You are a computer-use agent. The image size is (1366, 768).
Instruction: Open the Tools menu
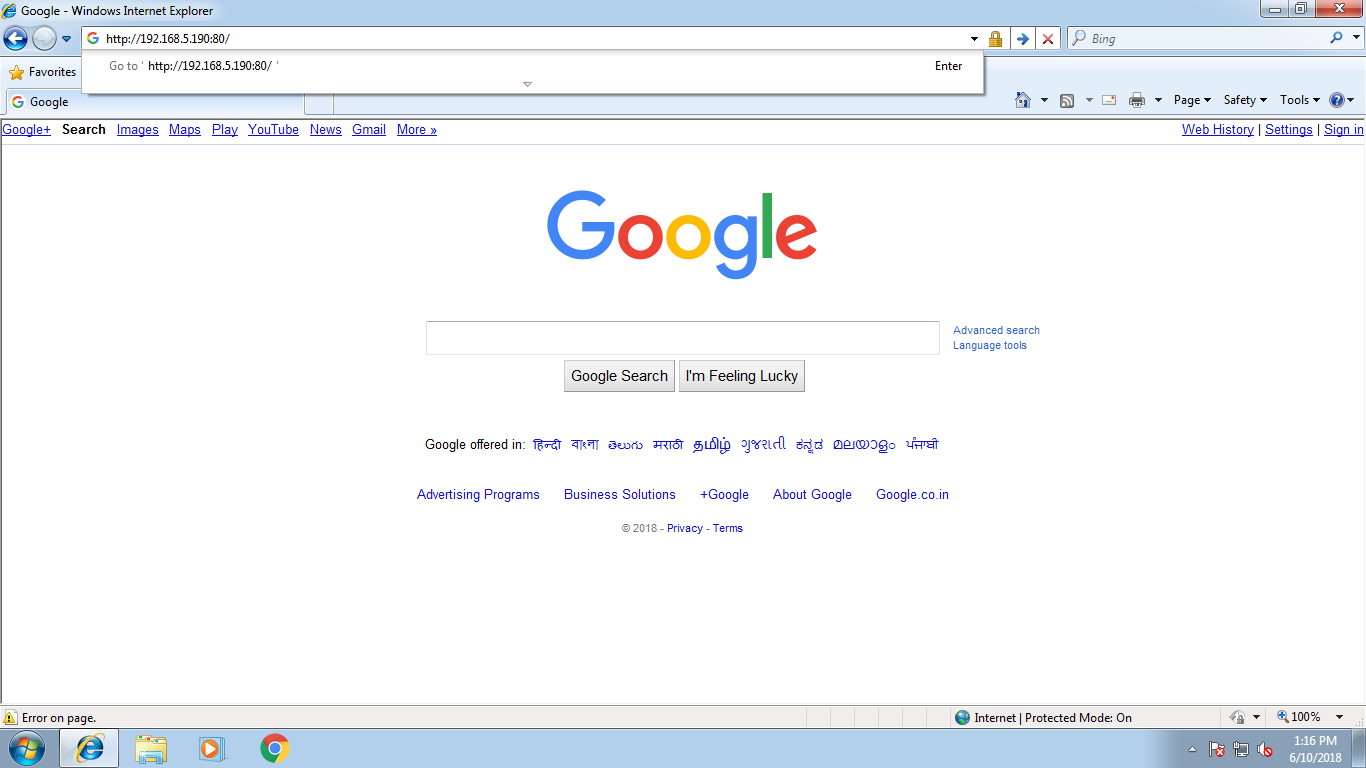tap(1300, 100)
